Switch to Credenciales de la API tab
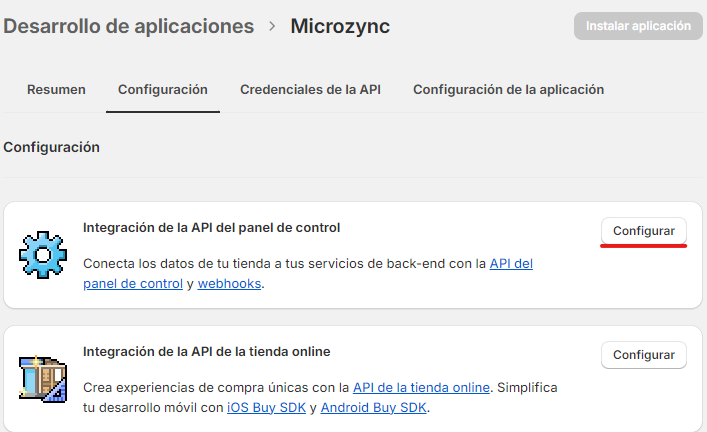 point(310,89)
